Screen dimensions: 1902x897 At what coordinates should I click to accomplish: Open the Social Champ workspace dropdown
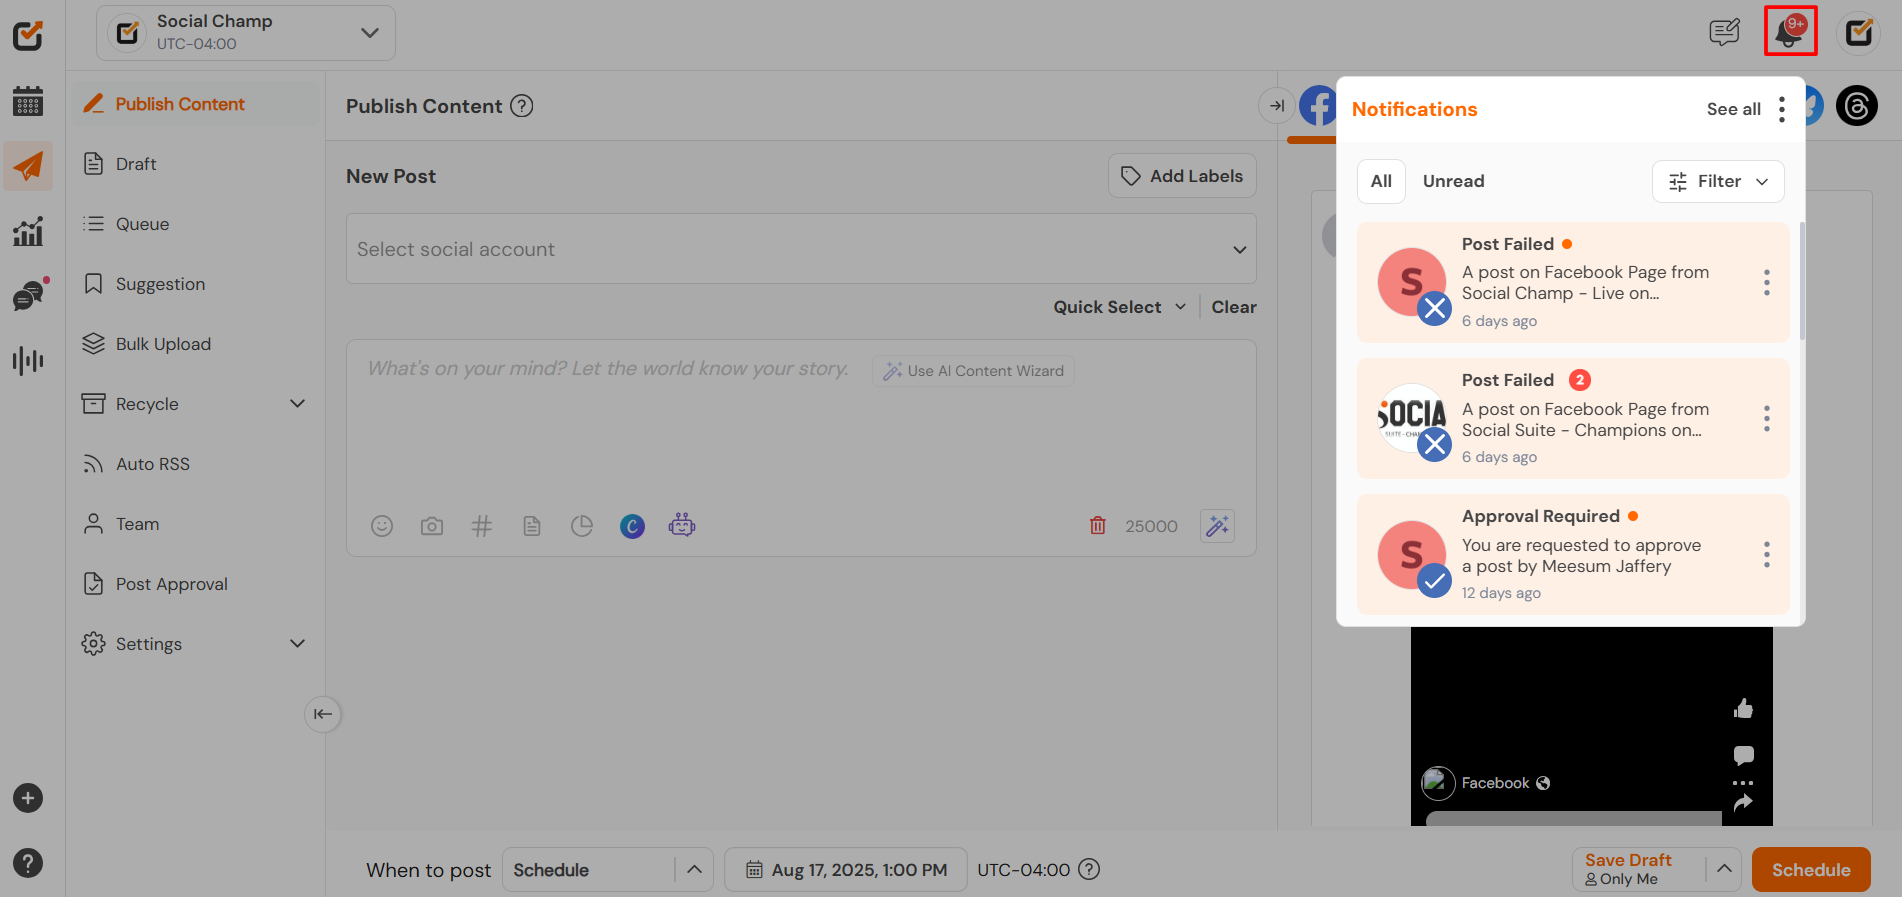pyautogui.click(x=246, y=33)
